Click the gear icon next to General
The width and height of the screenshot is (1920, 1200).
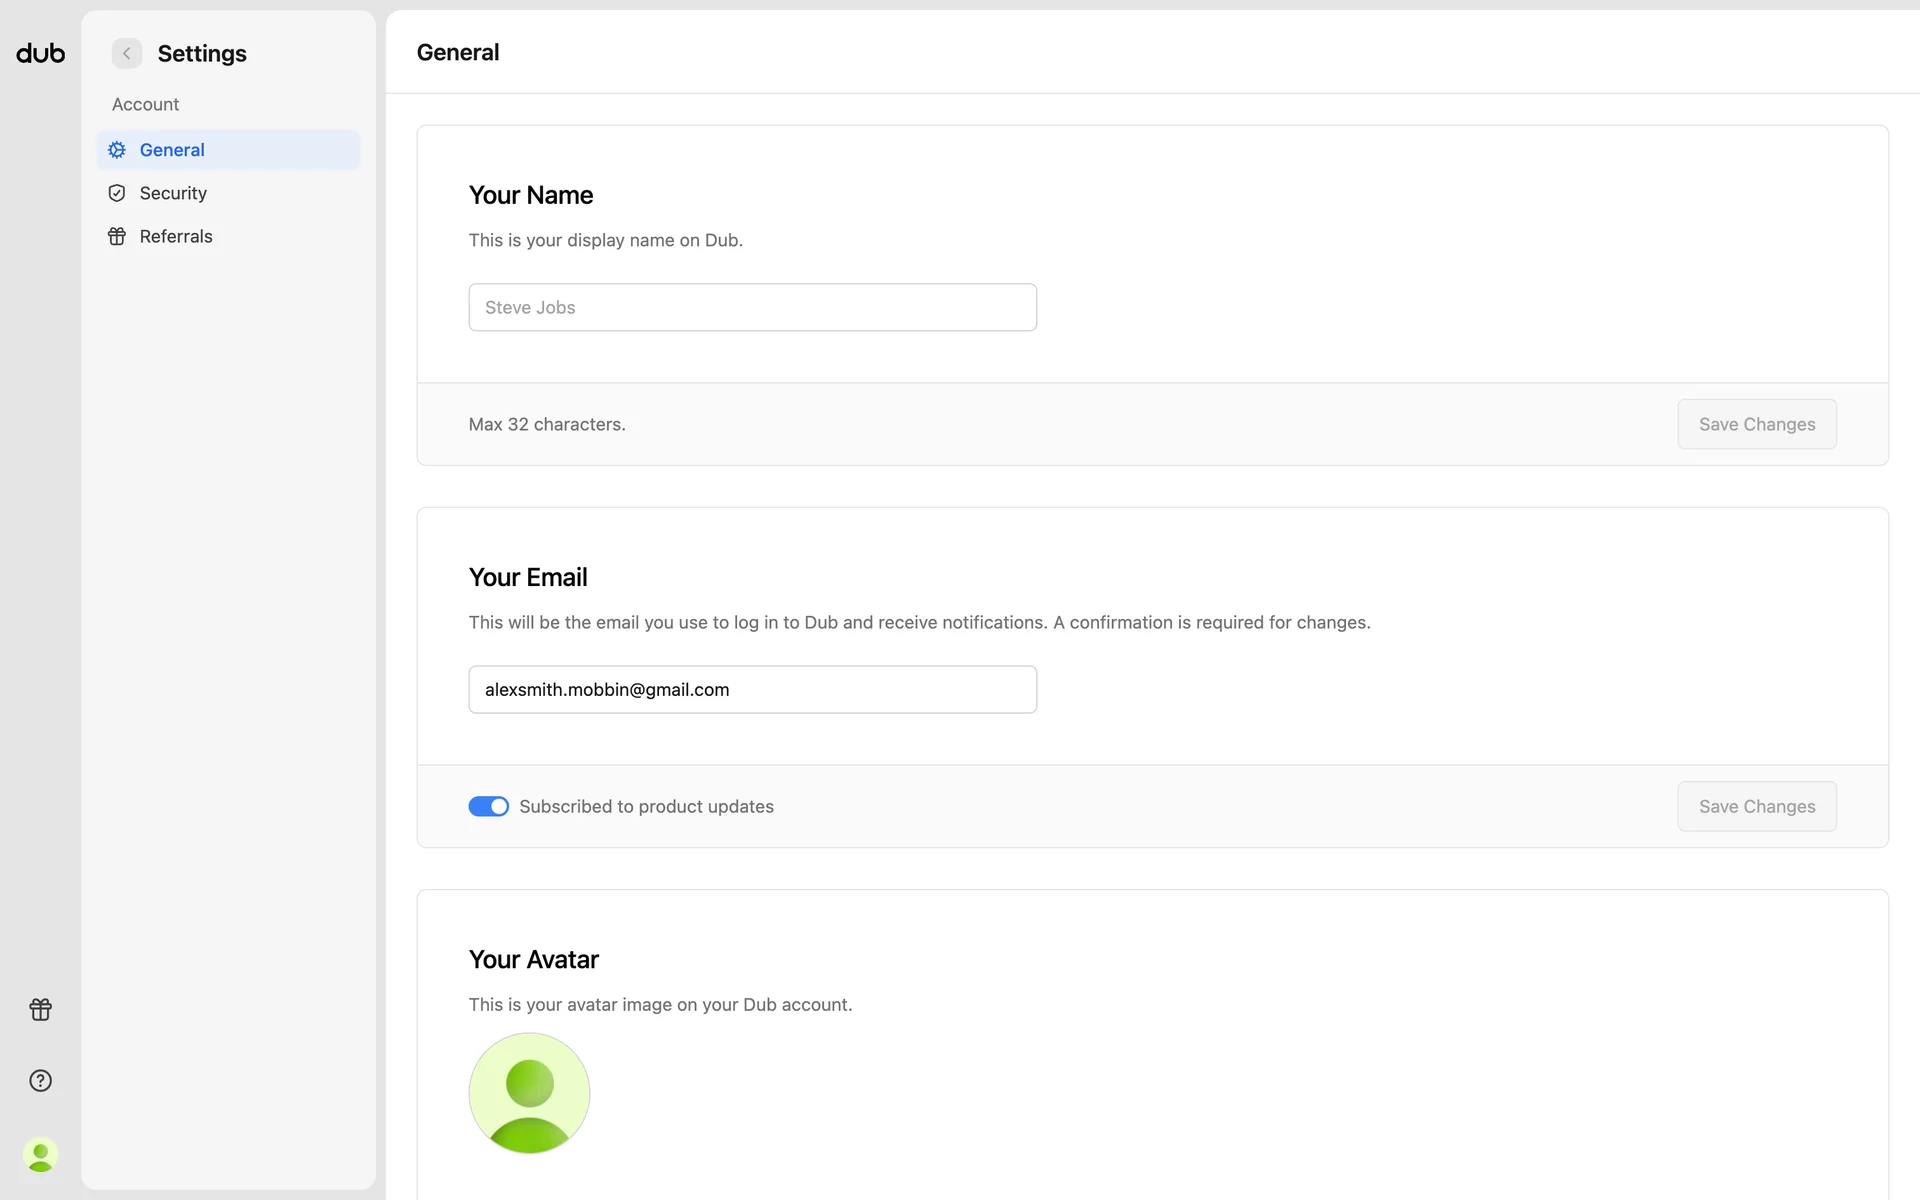point(117,150)
